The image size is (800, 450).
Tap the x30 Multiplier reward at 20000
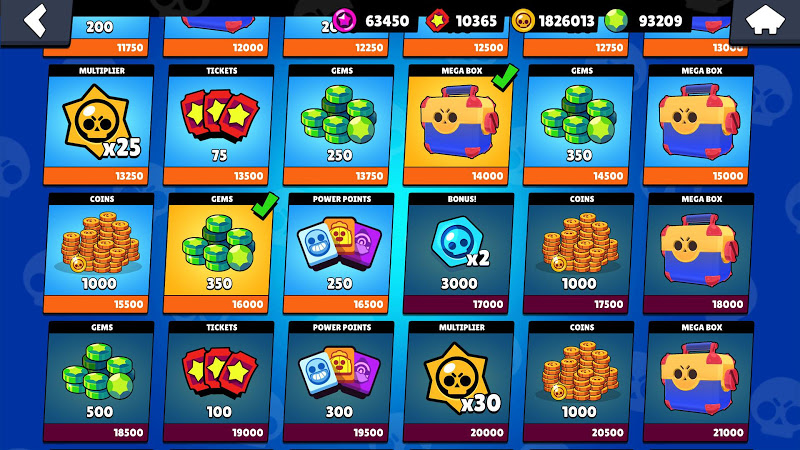[x=459, y=382]
